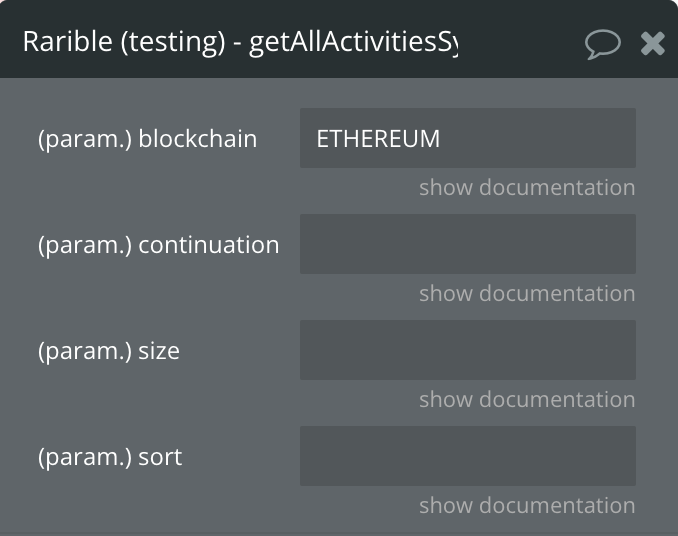Click the '(param.) continuation' label

158,245
